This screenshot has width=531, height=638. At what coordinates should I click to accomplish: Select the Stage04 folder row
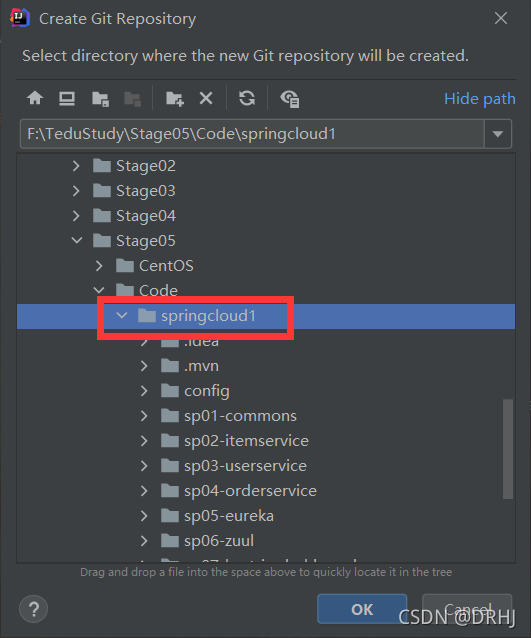[x=266, y=216]
